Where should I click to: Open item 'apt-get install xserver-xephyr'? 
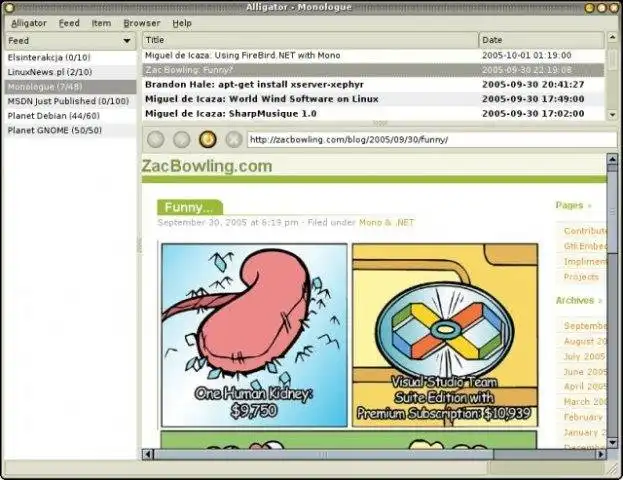(x=373, y=84)
